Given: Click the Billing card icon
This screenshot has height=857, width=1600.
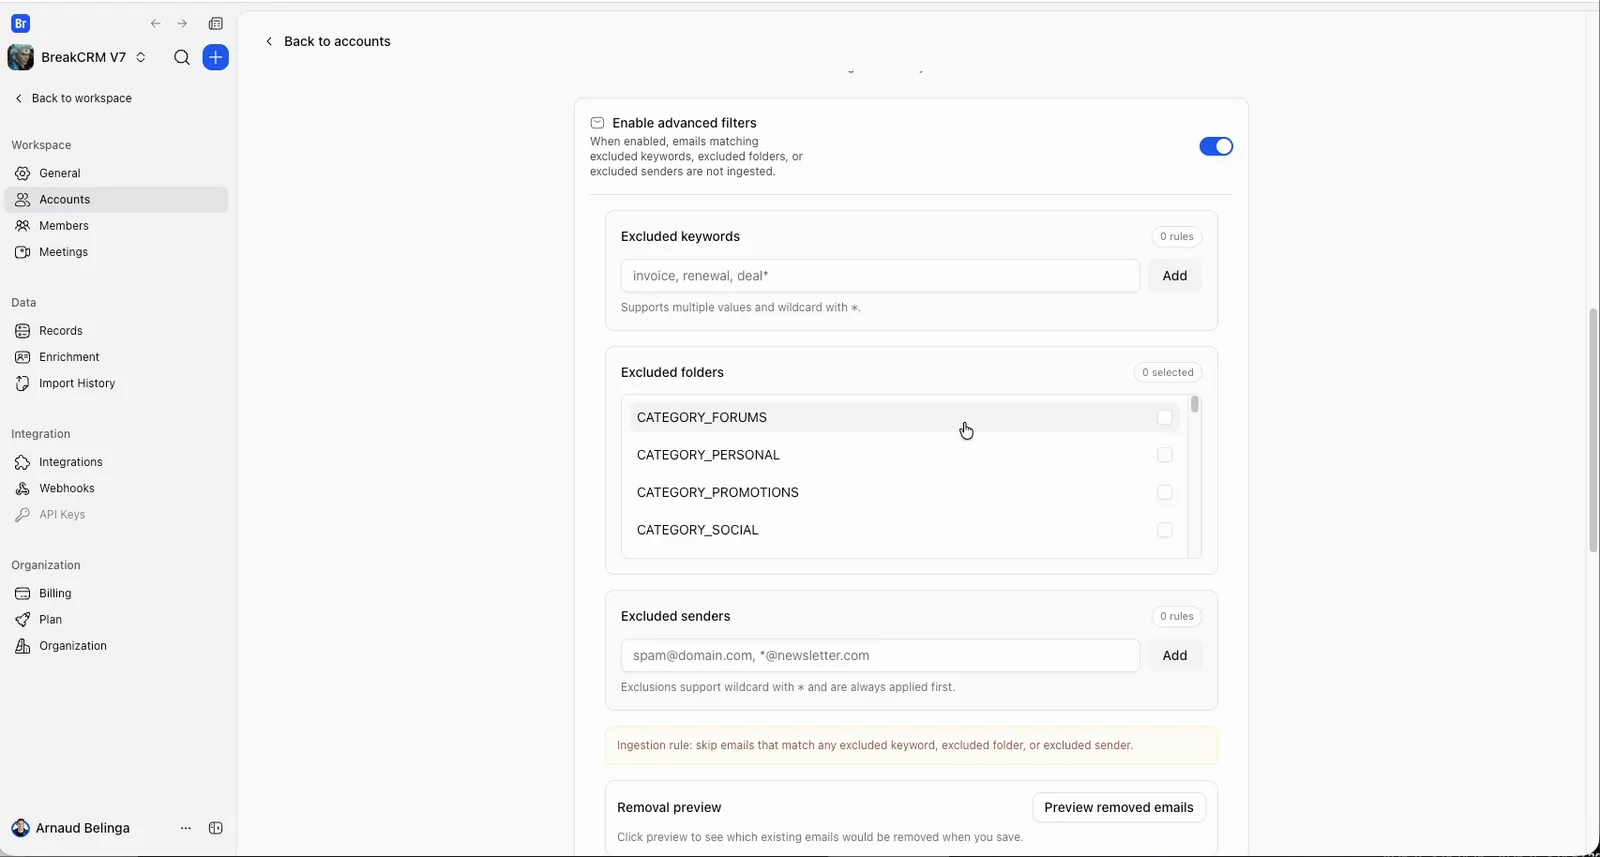Looking at the screenshot, I should point(22,593).
